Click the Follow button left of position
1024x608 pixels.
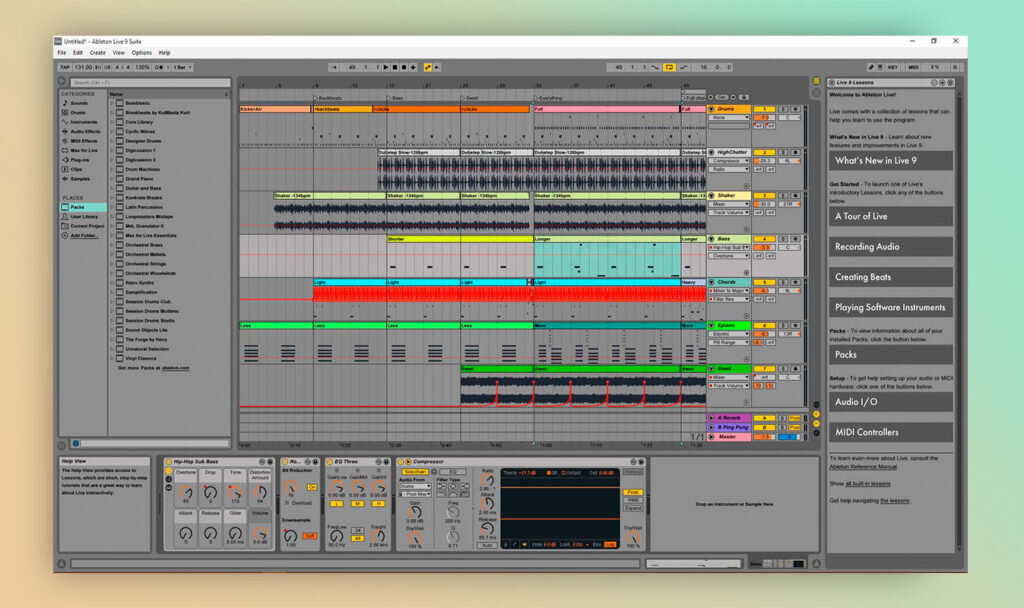(x=334, y=67)
